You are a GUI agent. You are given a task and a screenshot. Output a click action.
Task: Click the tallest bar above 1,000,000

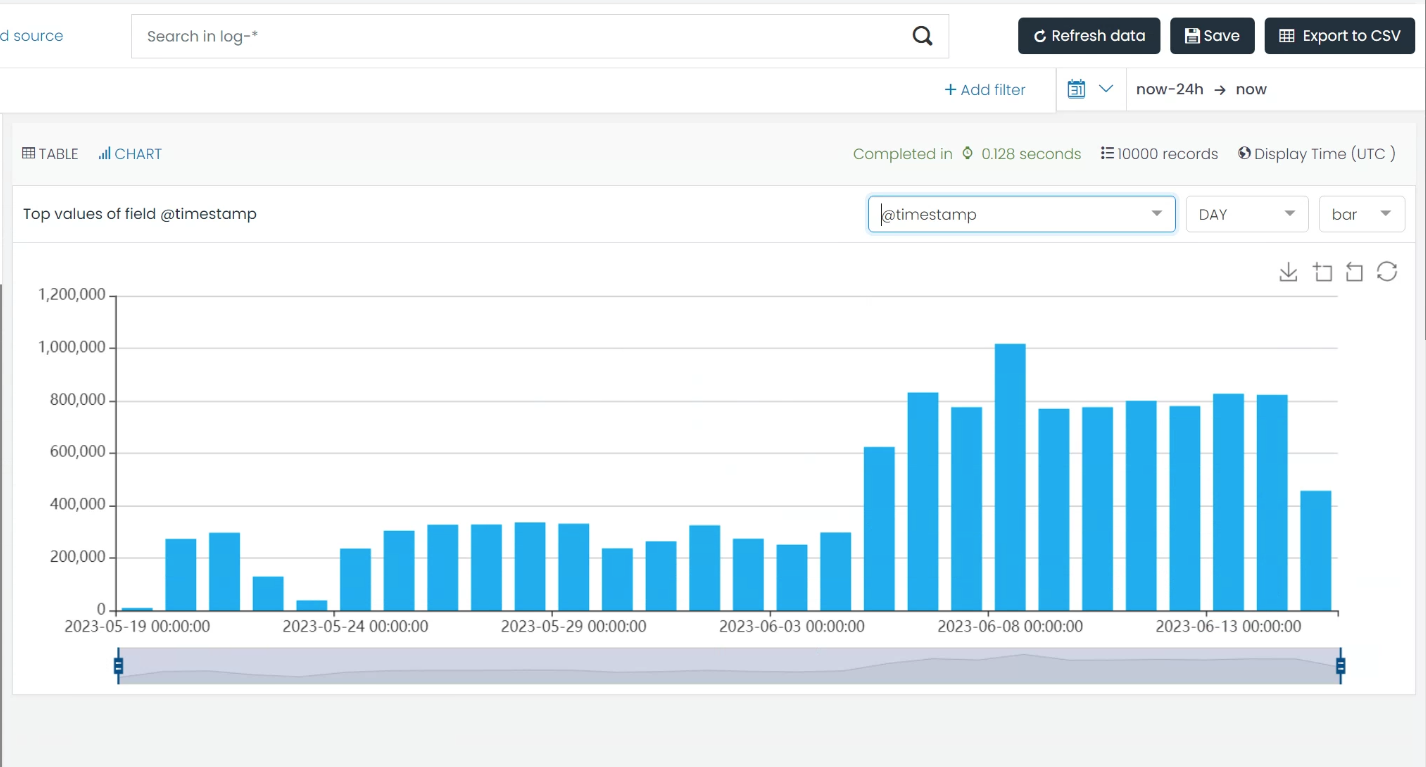tap(1010, 477)
